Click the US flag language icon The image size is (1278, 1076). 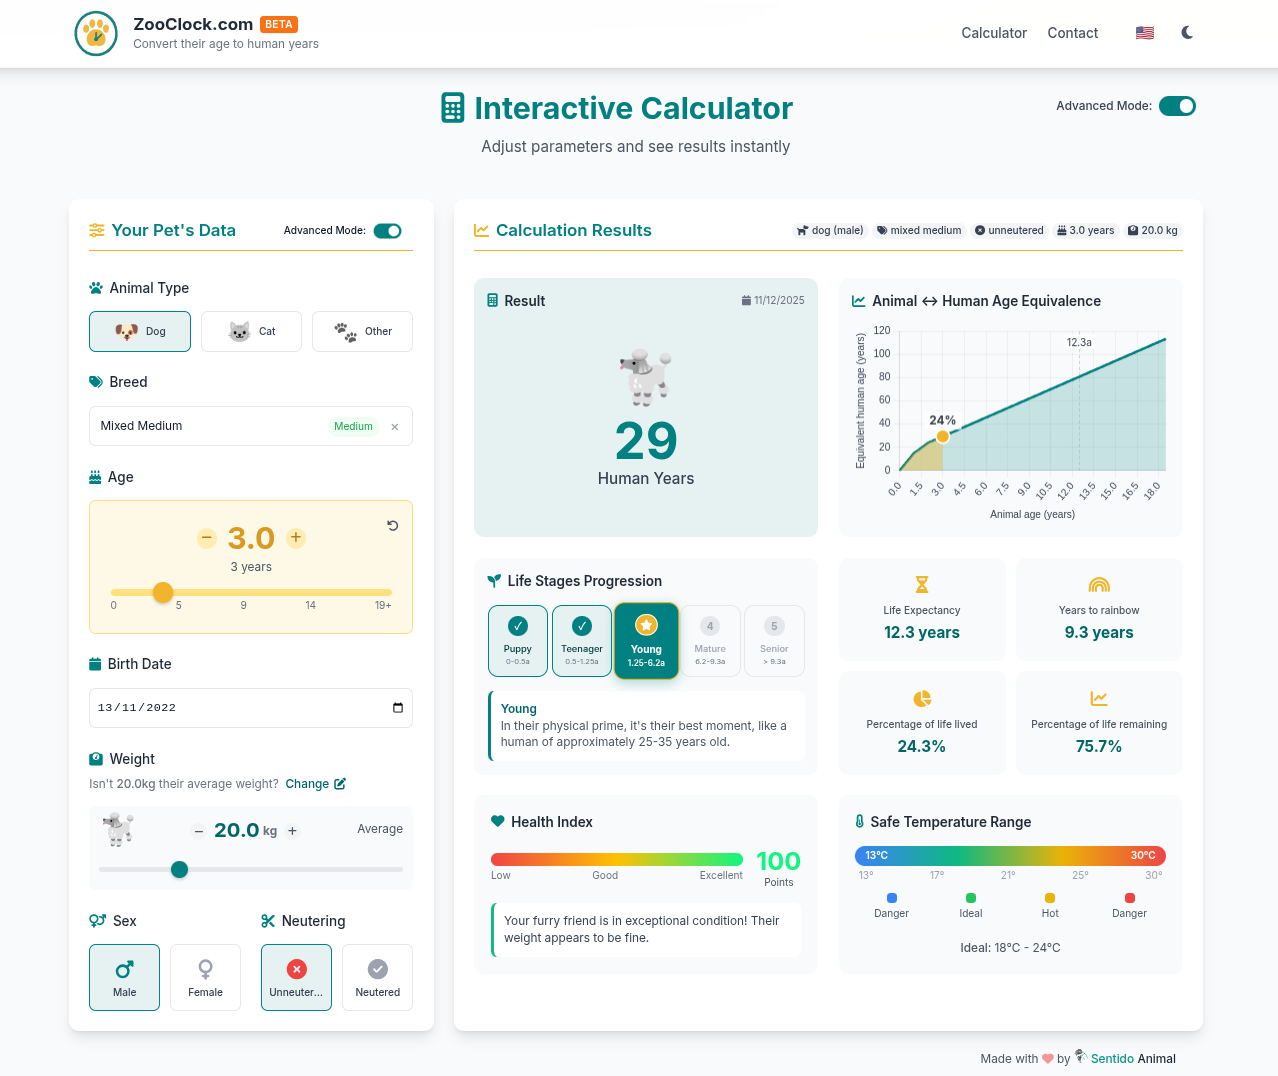[x=1144, y=32]
